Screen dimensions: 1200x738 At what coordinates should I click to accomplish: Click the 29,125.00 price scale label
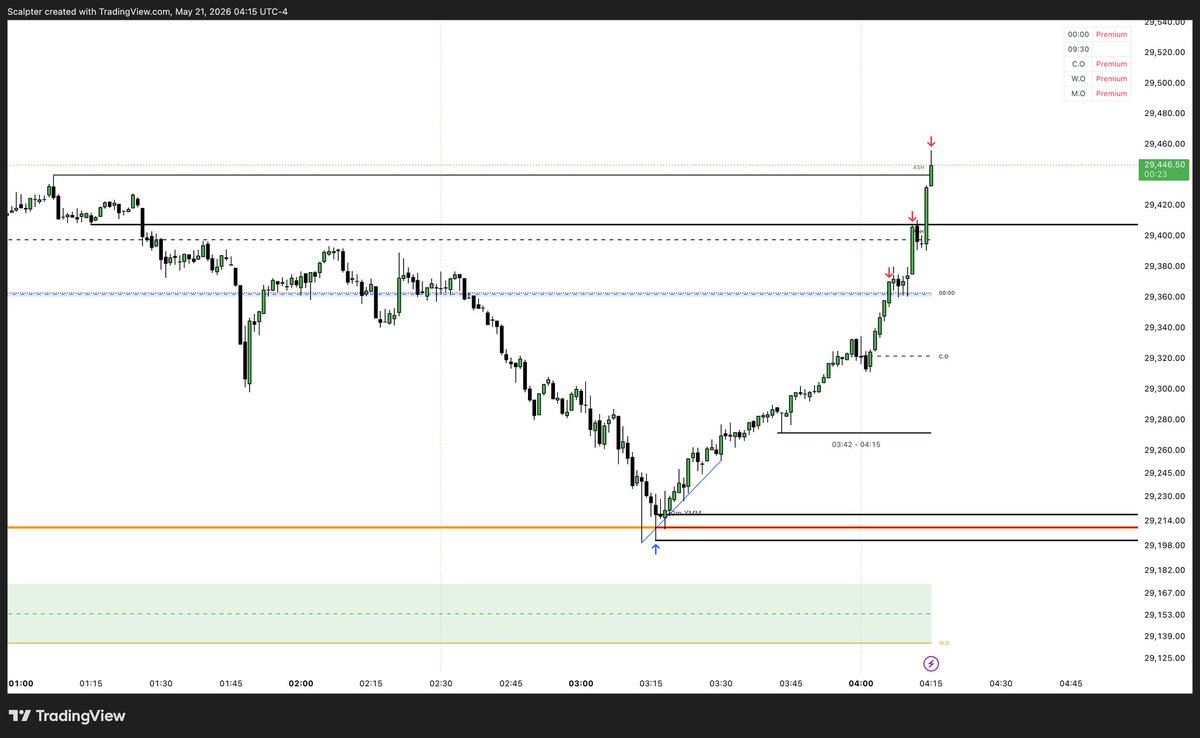(x=1165, y=658)
